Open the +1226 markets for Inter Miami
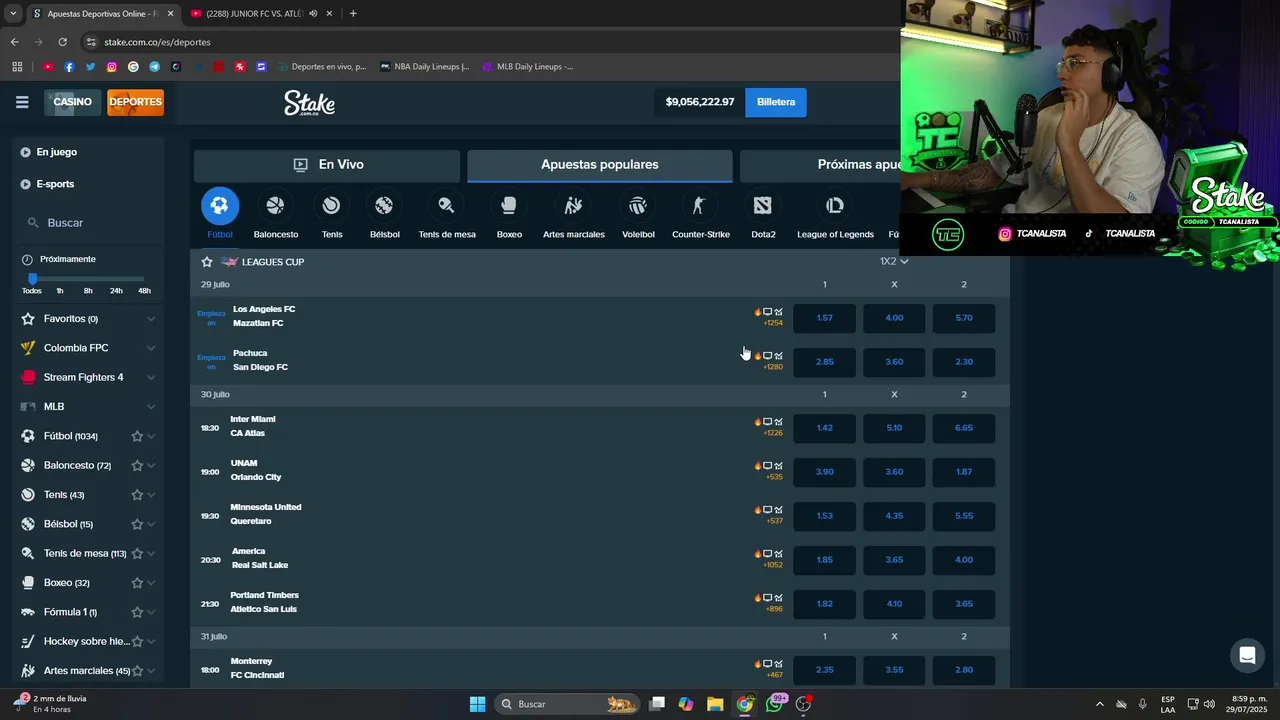 (773, 433)
